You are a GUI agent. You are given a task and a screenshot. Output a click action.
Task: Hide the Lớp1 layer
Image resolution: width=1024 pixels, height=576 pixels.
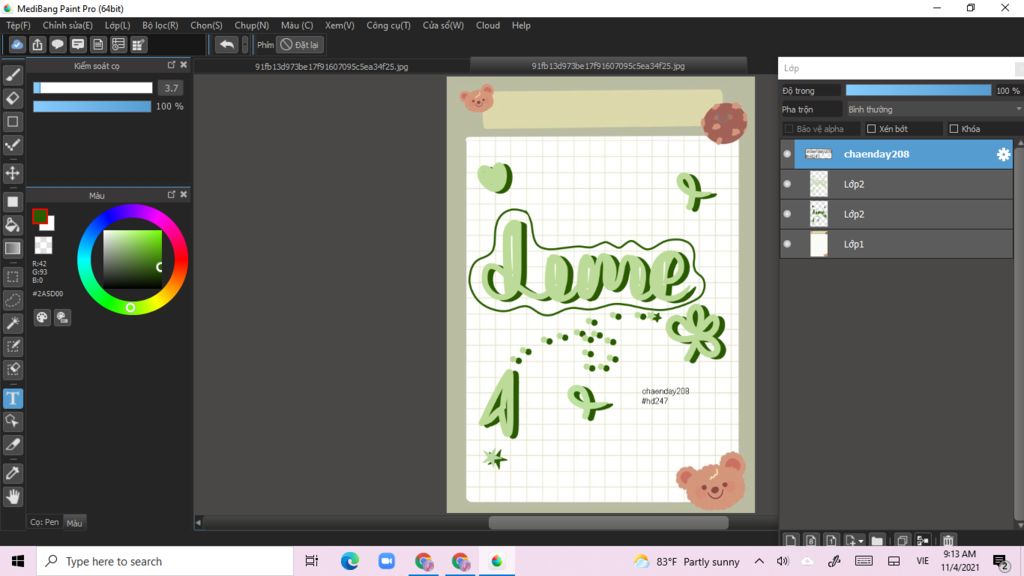click(x=787, y=244)
